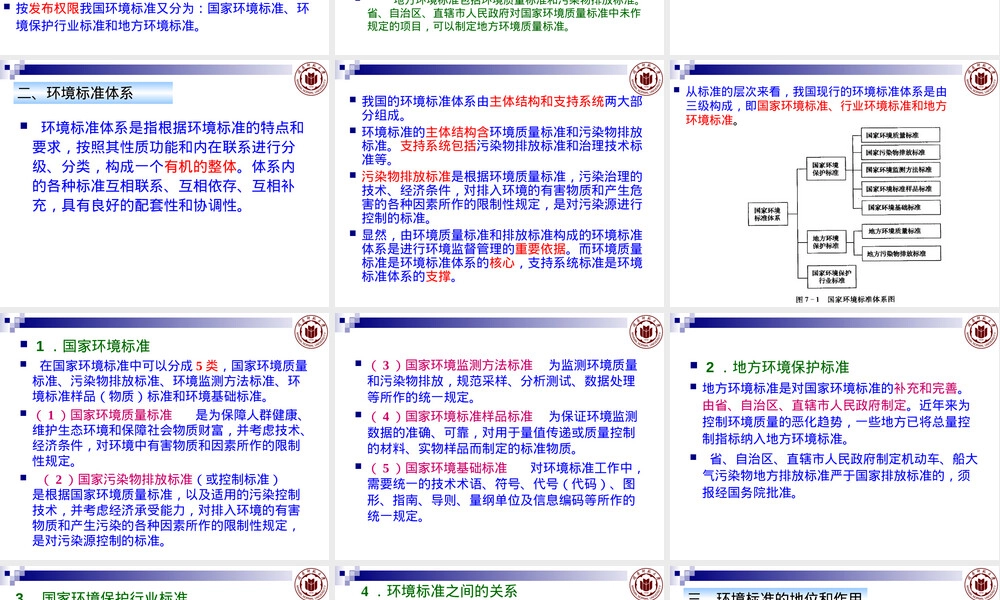Click the red phrase 发布权限 in the top slide

click(54, 9)
